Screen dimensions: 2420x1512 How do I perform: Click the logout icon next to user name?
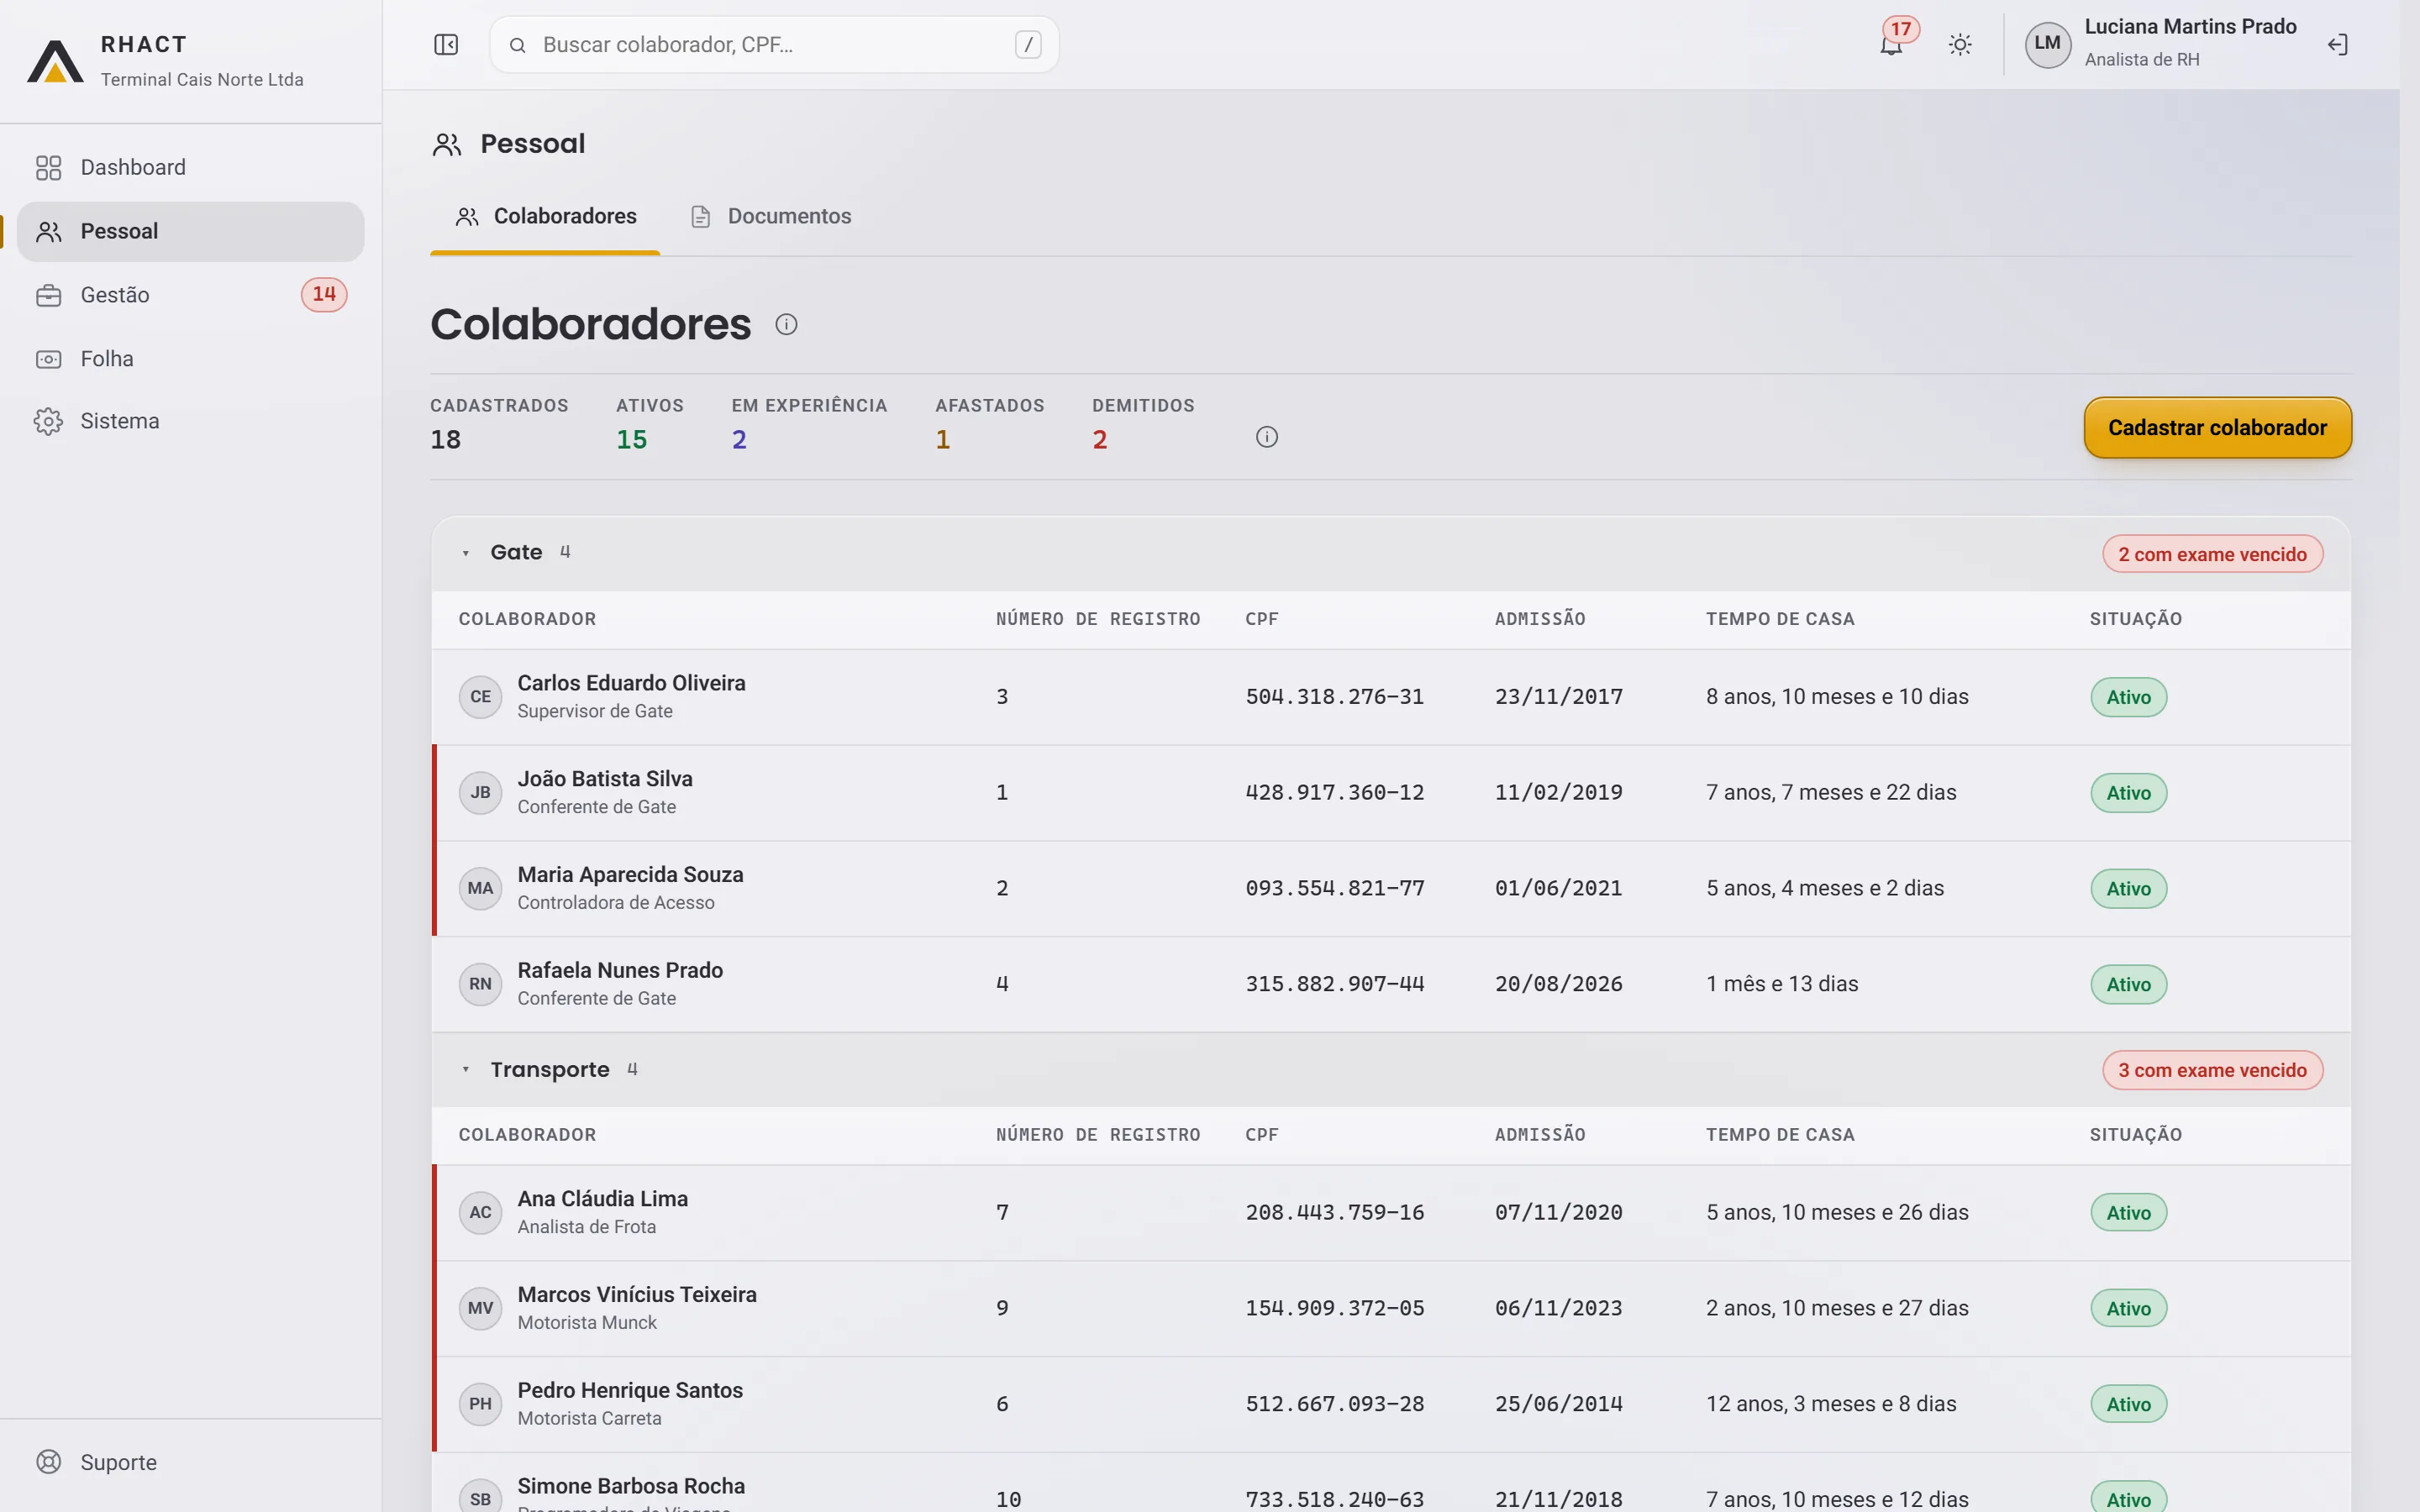(x=2337, y=44)
